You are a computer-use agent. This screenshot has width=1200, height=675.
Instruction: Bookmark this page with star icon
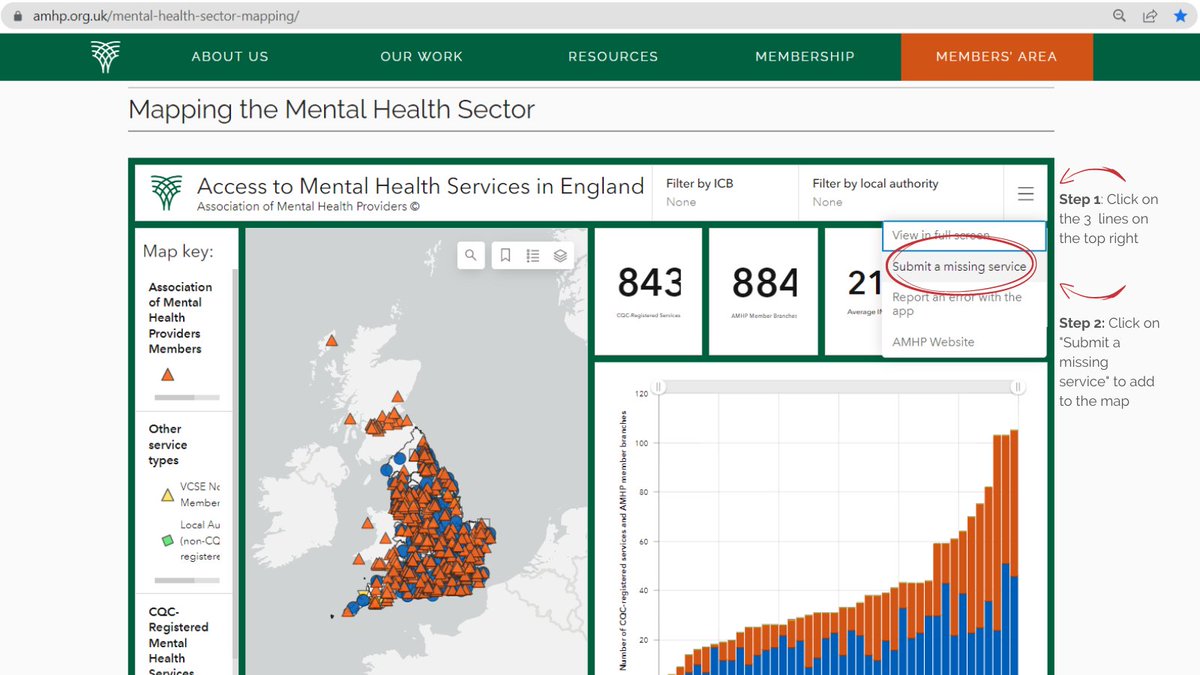(1181, 16)
